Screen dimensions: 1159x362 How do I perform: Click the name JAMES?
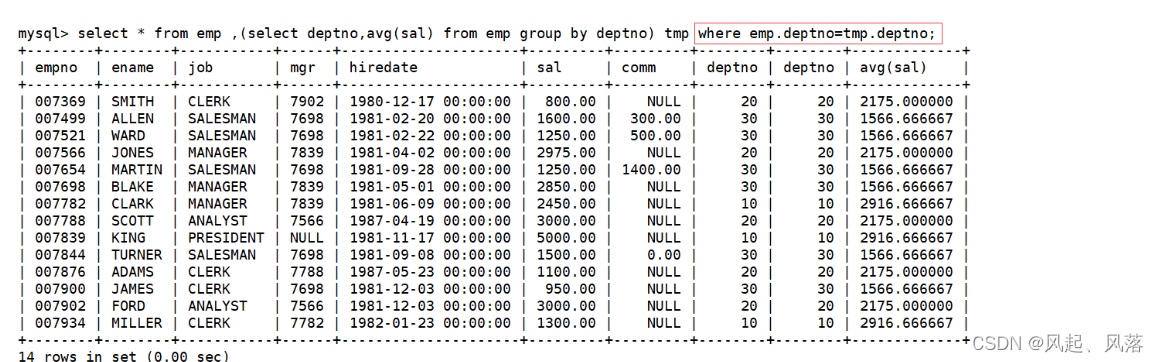(132, 289)
